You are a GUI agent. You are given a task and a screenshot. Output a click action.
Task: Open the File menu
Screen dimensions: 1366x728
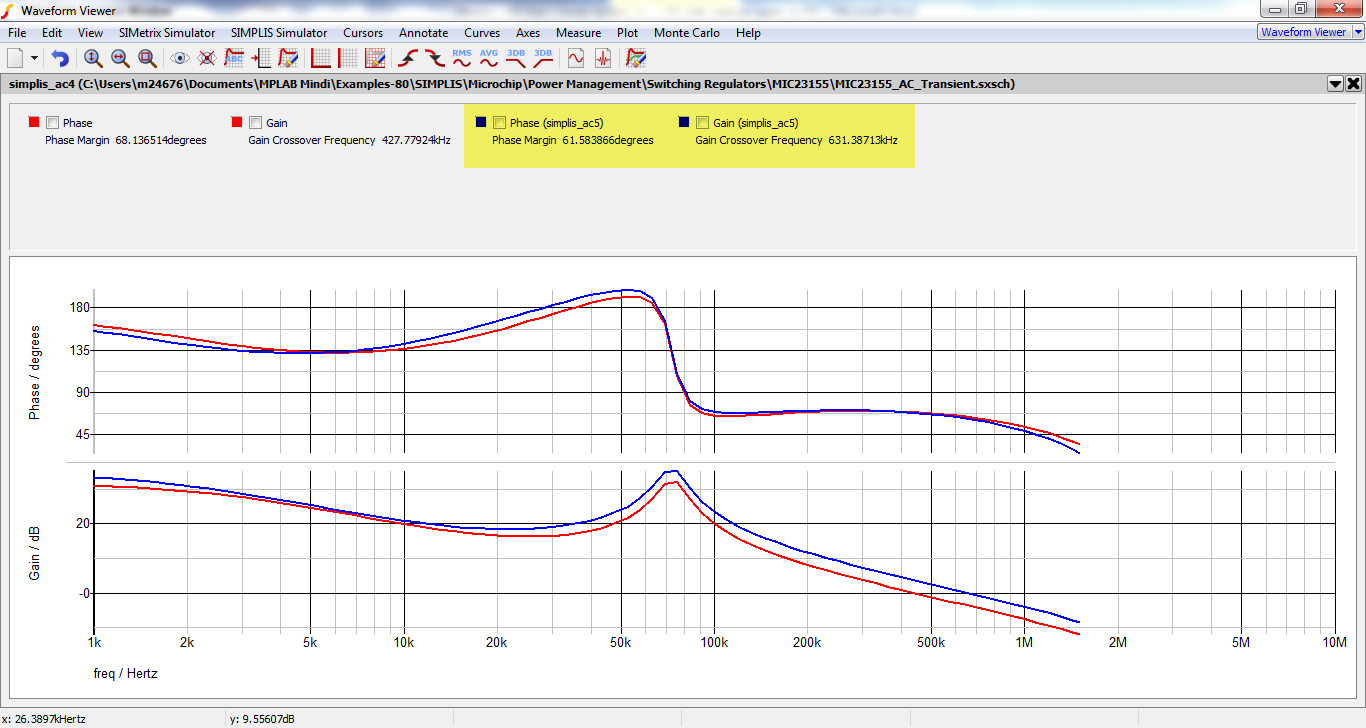(17, 33)
